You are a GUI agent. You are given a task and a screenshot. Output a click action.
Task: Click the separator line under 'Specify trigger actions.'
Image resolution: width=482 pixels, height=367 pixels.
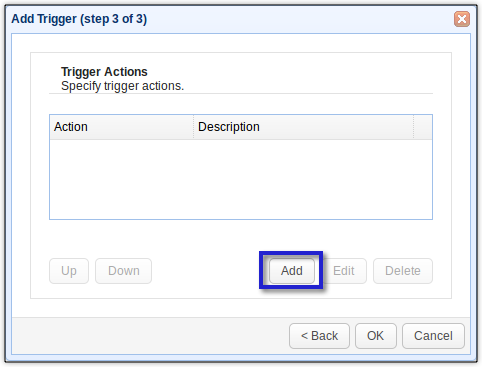coord(241,94)
